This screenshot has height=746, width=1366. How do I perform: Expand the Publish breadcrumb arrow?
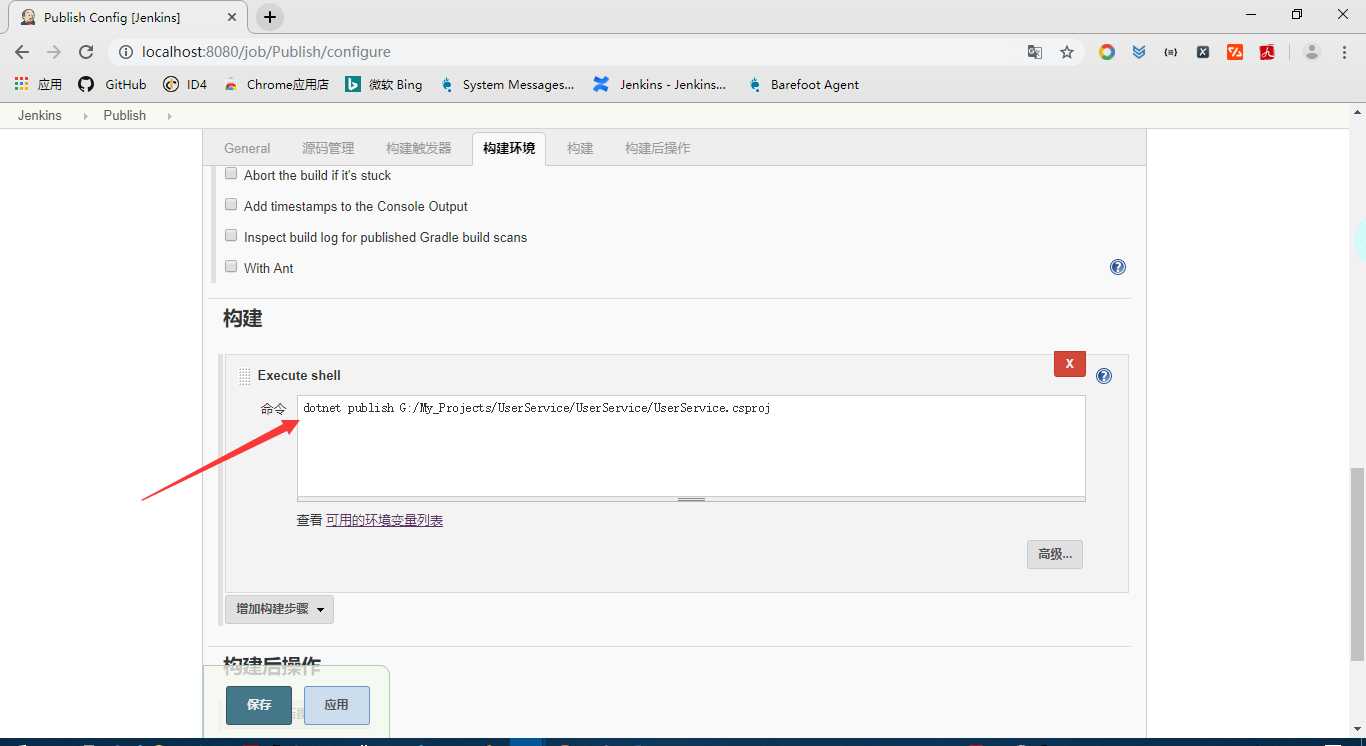click(168, 116)
